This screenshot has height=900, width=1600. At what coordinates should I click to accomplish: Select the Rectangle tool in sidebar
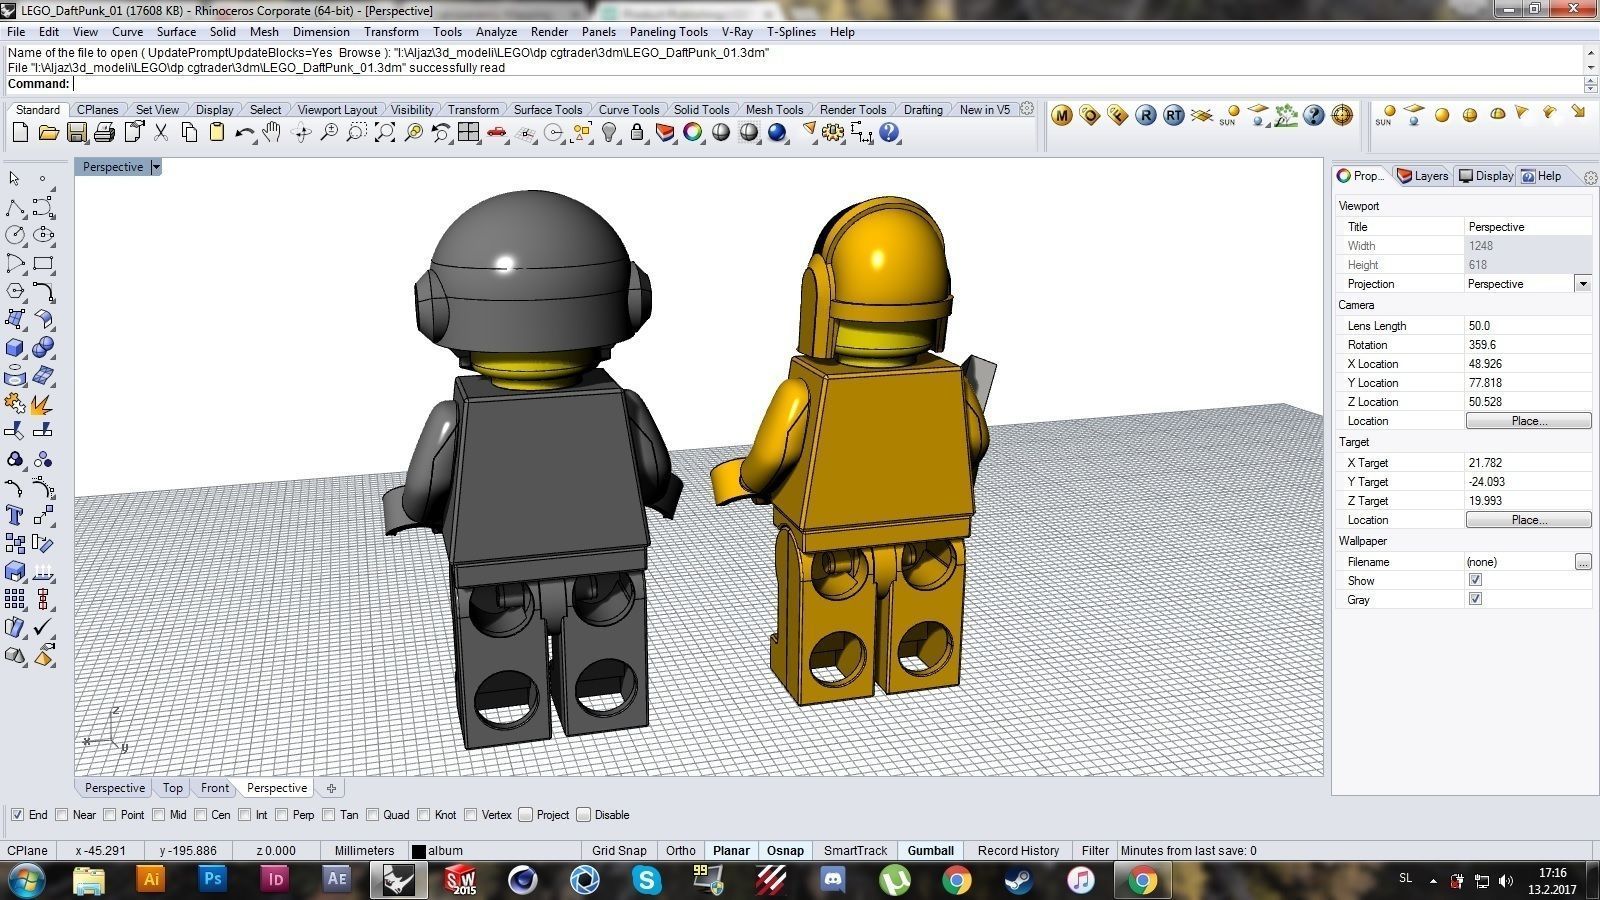click(x=43, y=263)
